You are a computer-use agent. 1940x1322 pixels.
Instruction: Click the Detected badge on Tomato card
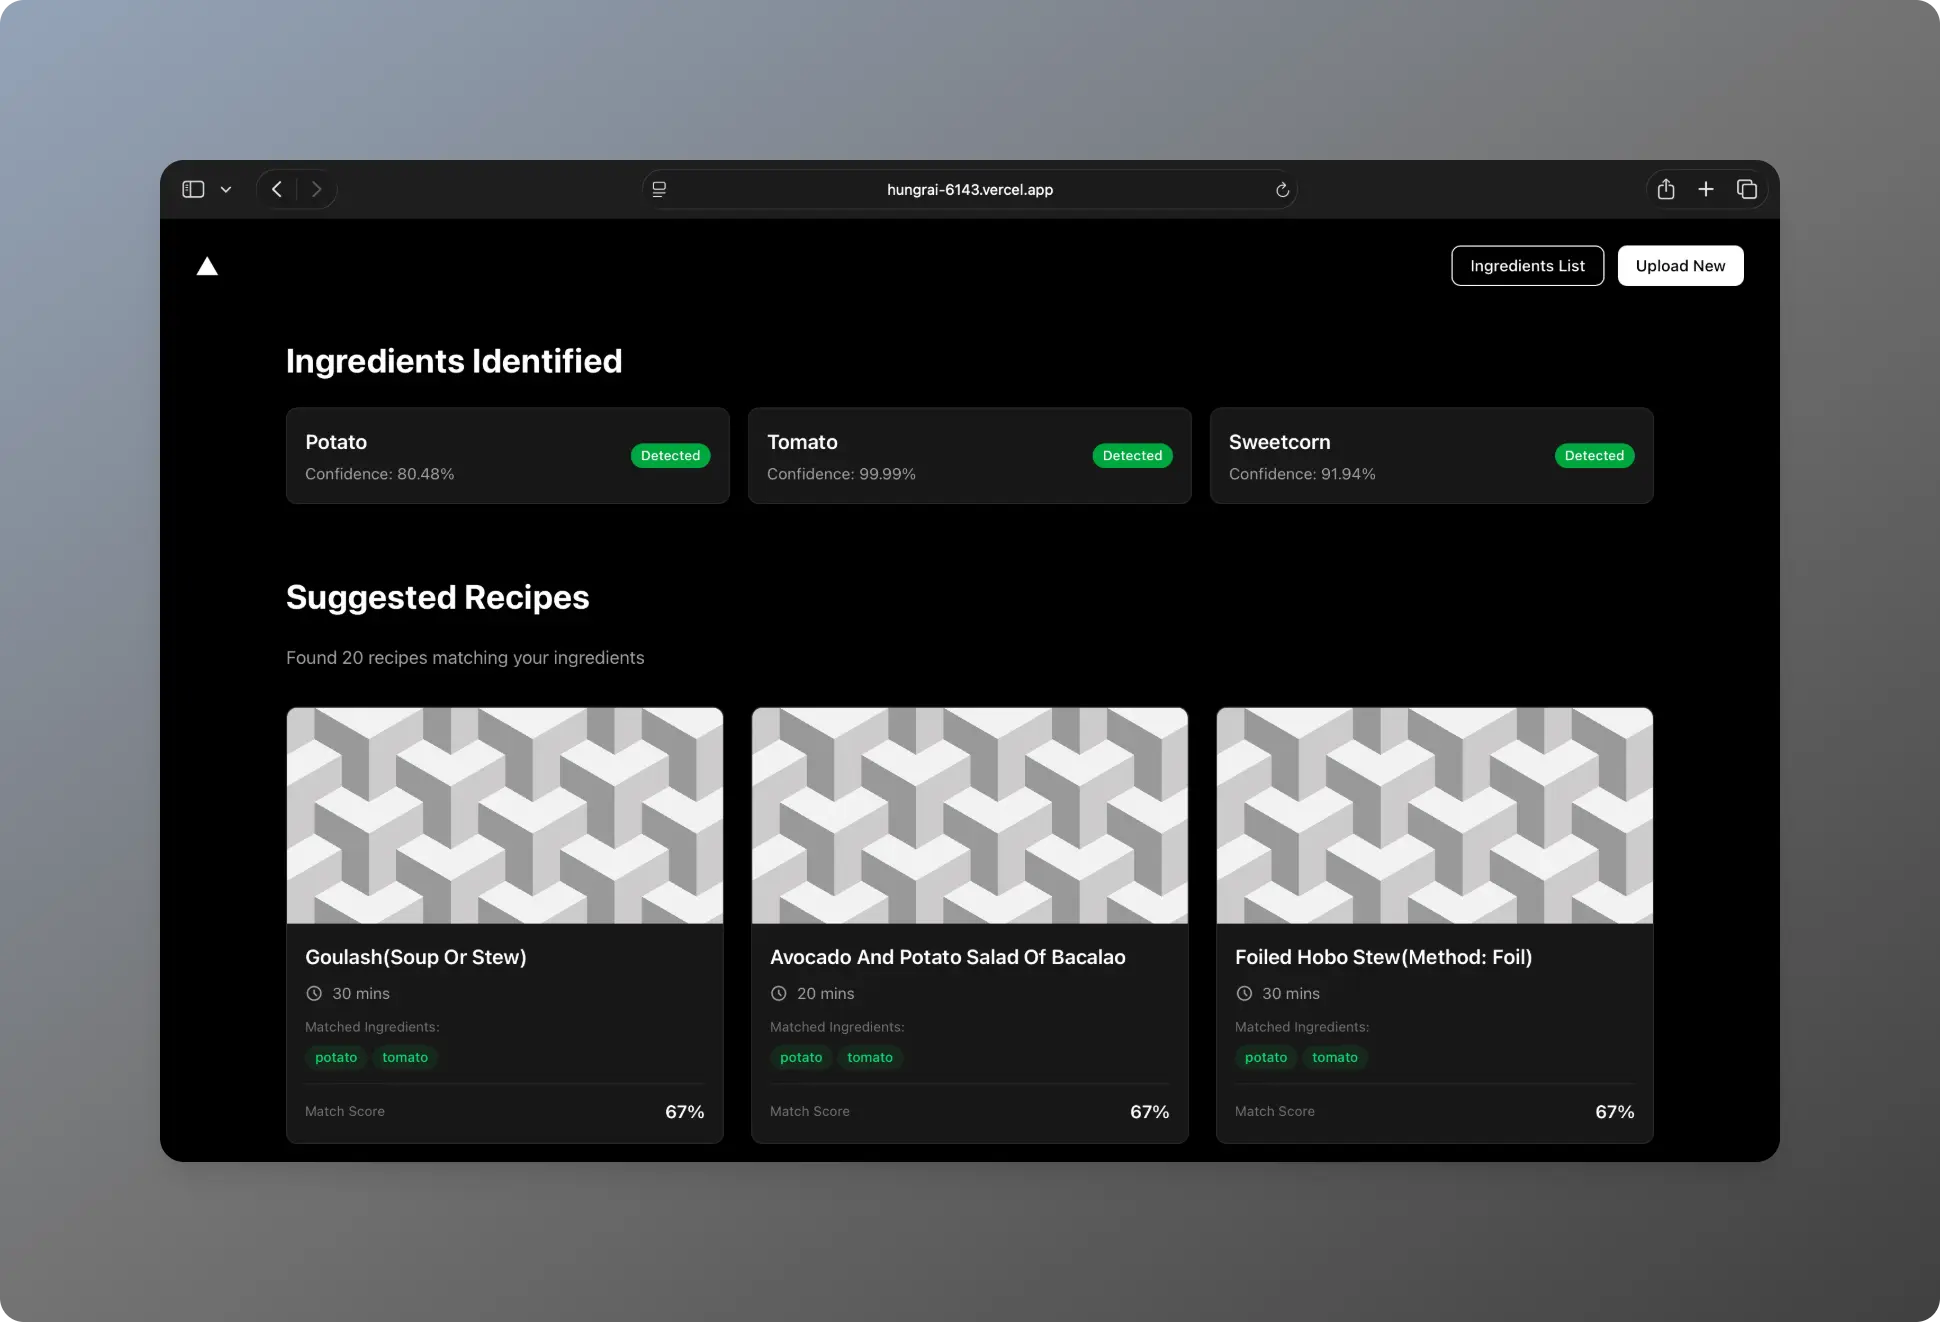[x=1132, y=456]
